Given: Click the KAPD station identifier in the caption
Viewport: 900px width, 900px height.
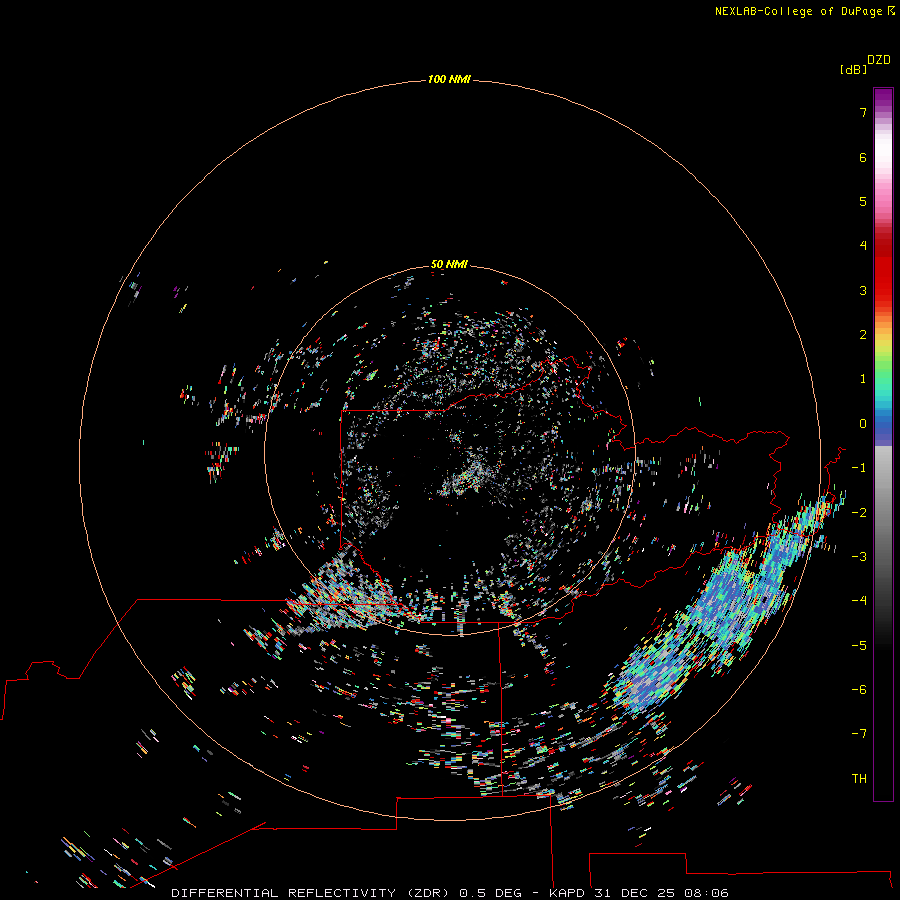Looking at the screenshot, I should pyautogui.click(x=567, y=893).
